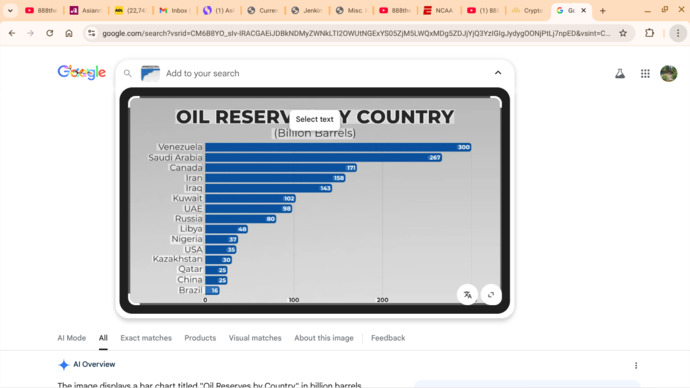Viewport: 690px width, 388px height.
Task: Click the Select text button
Action: click(x=314, y=119)
